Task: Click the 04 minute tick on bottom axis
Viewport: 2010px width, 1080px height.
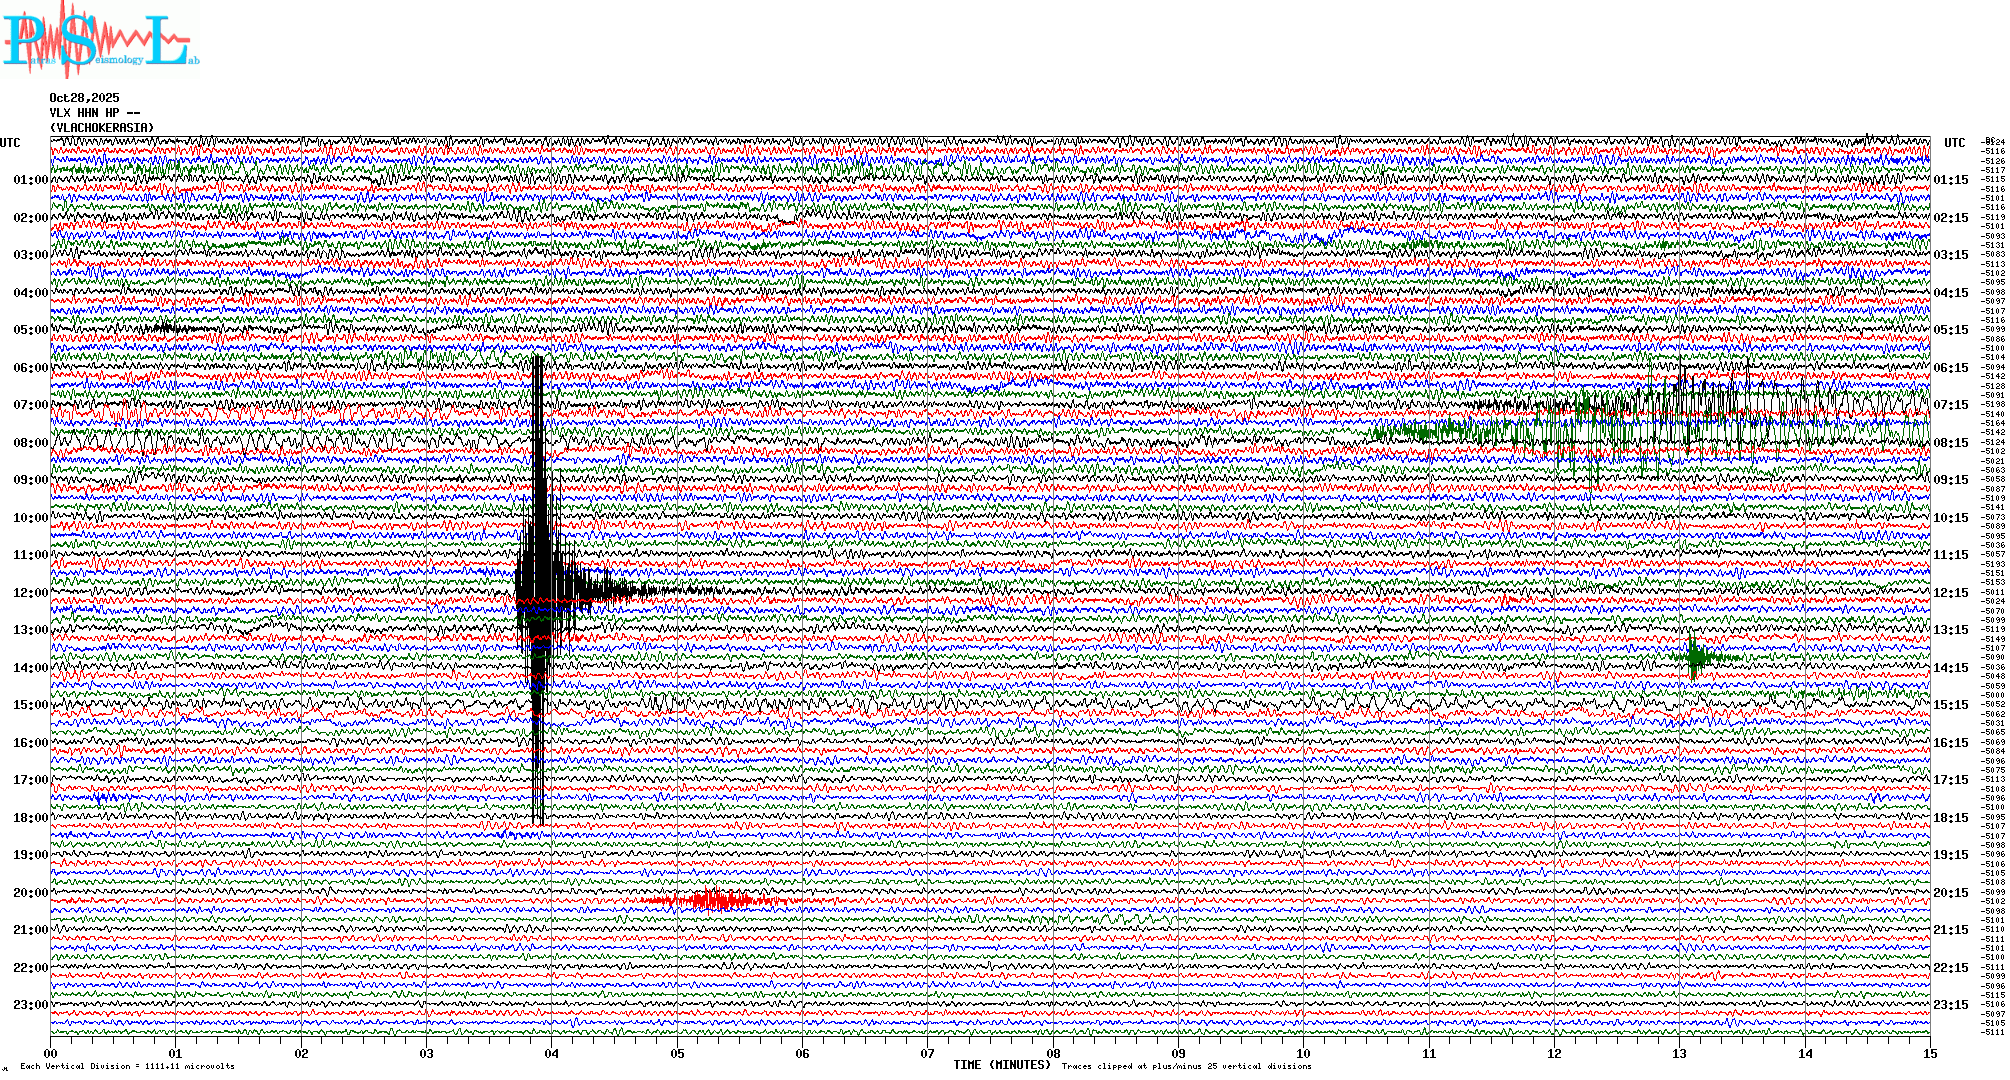Action: coord(552,1054)
